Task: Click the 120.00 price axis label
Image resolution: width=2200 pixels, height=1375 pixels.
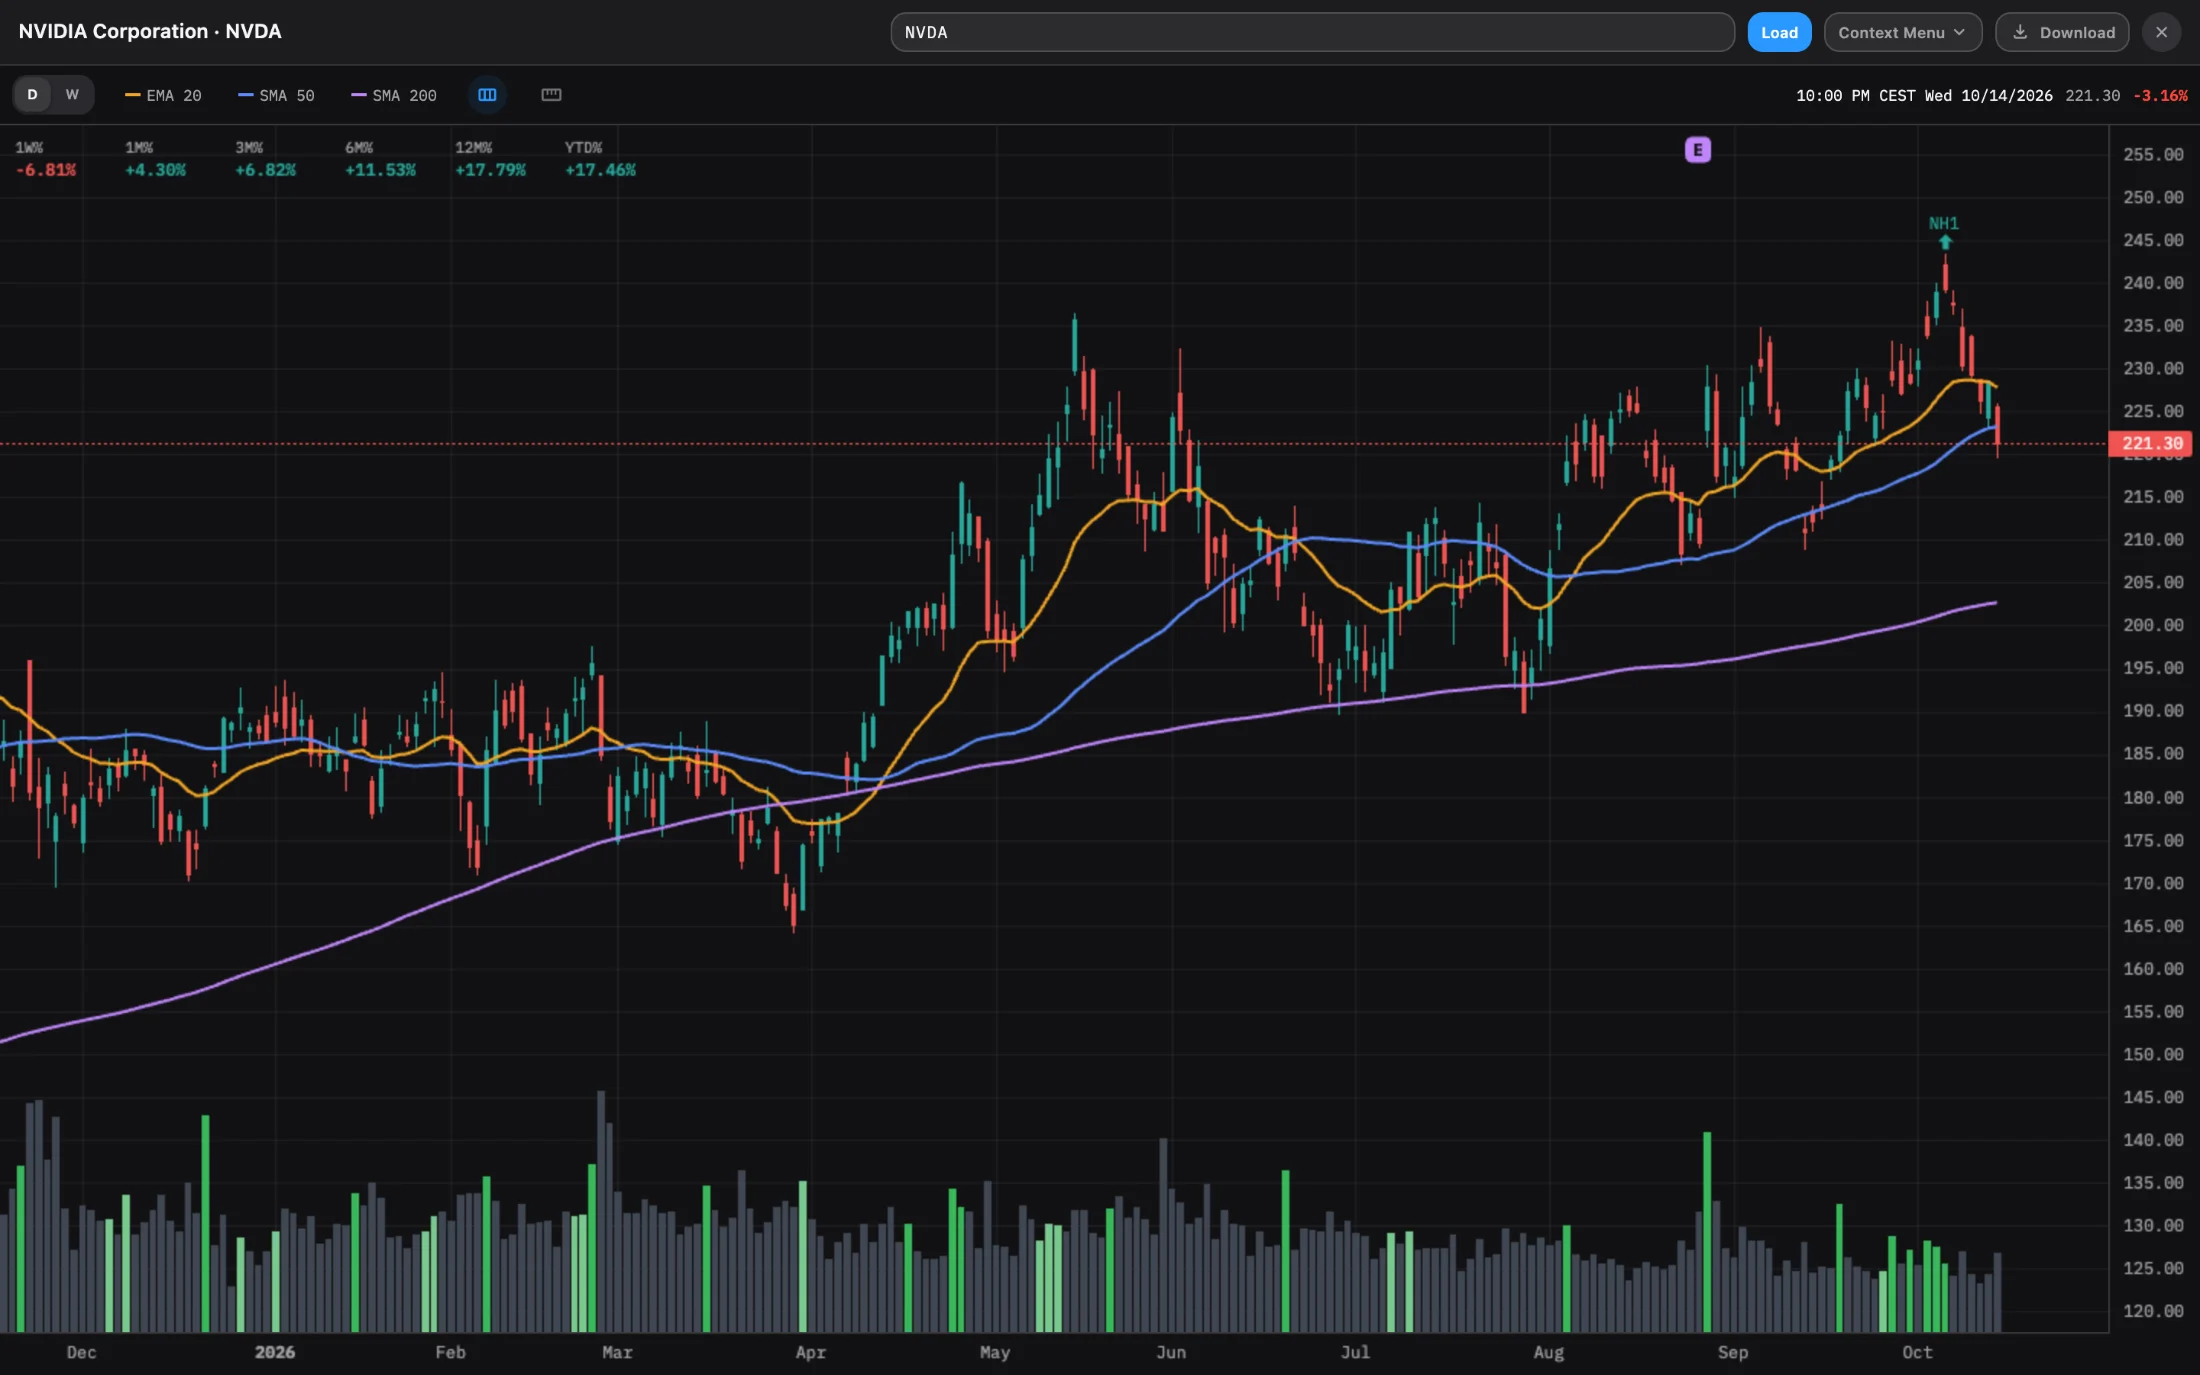Action: 2153,1311
